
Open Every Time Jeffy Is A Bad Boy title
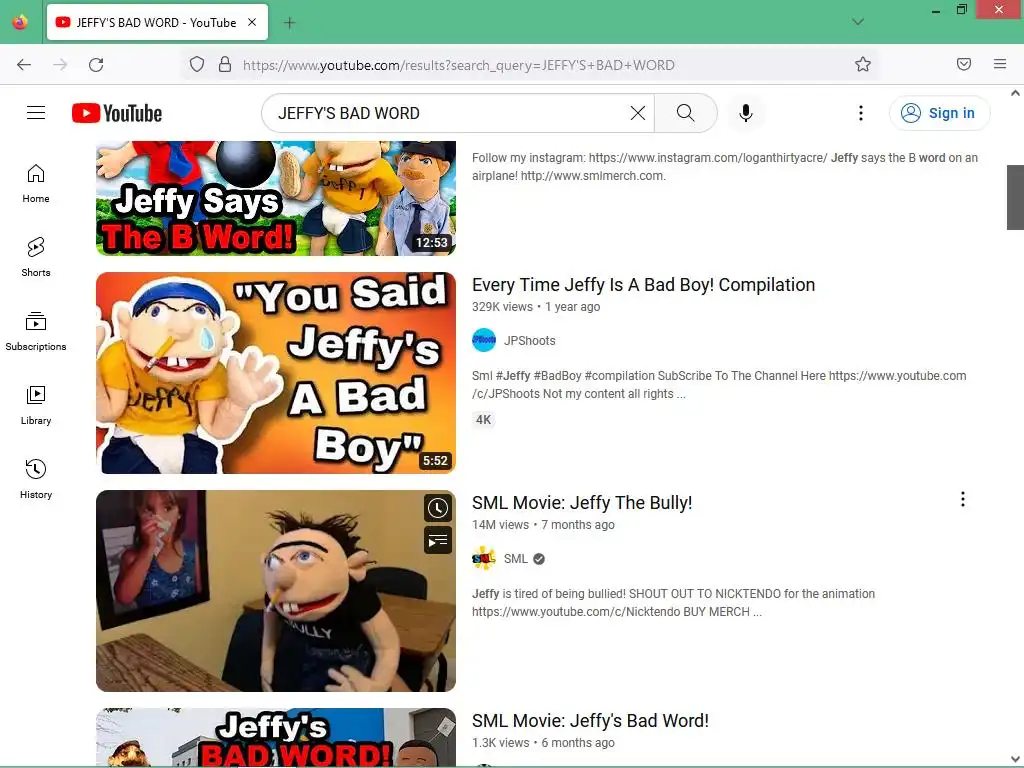pyautogui.click(x=643, y=285)
